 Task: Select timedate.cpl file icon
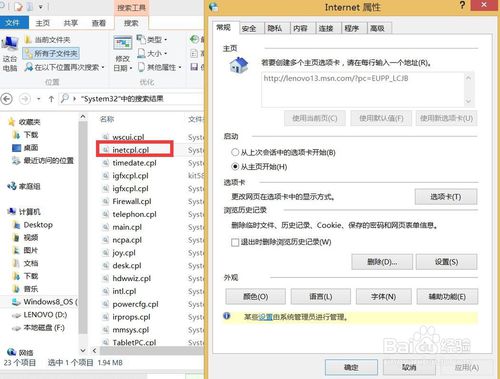click(106, 163)
